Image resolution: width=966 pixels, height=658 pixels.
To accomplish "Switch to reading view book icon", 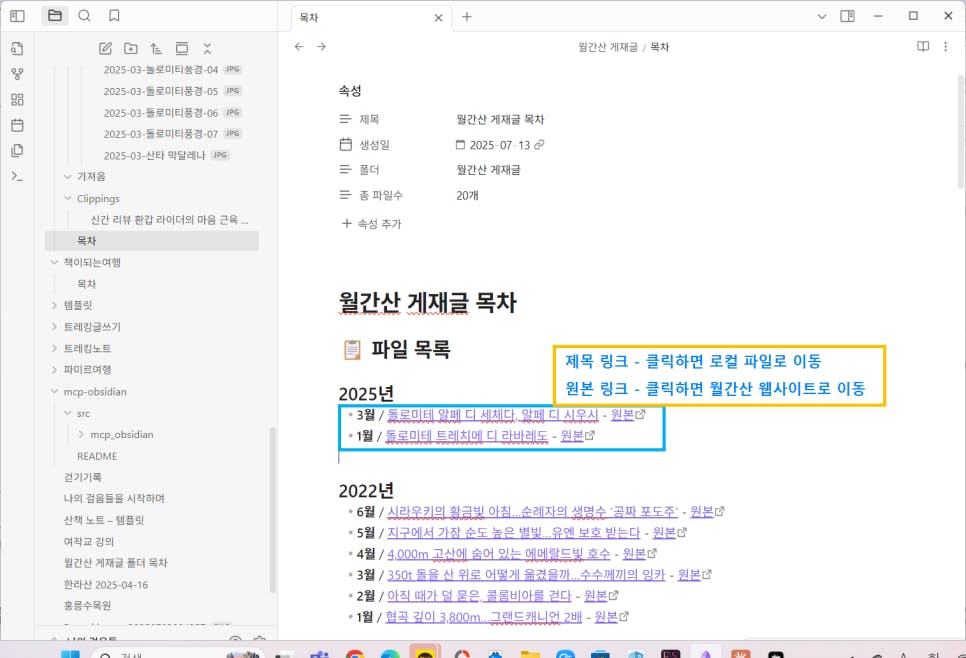I will (x=923, y=47).
